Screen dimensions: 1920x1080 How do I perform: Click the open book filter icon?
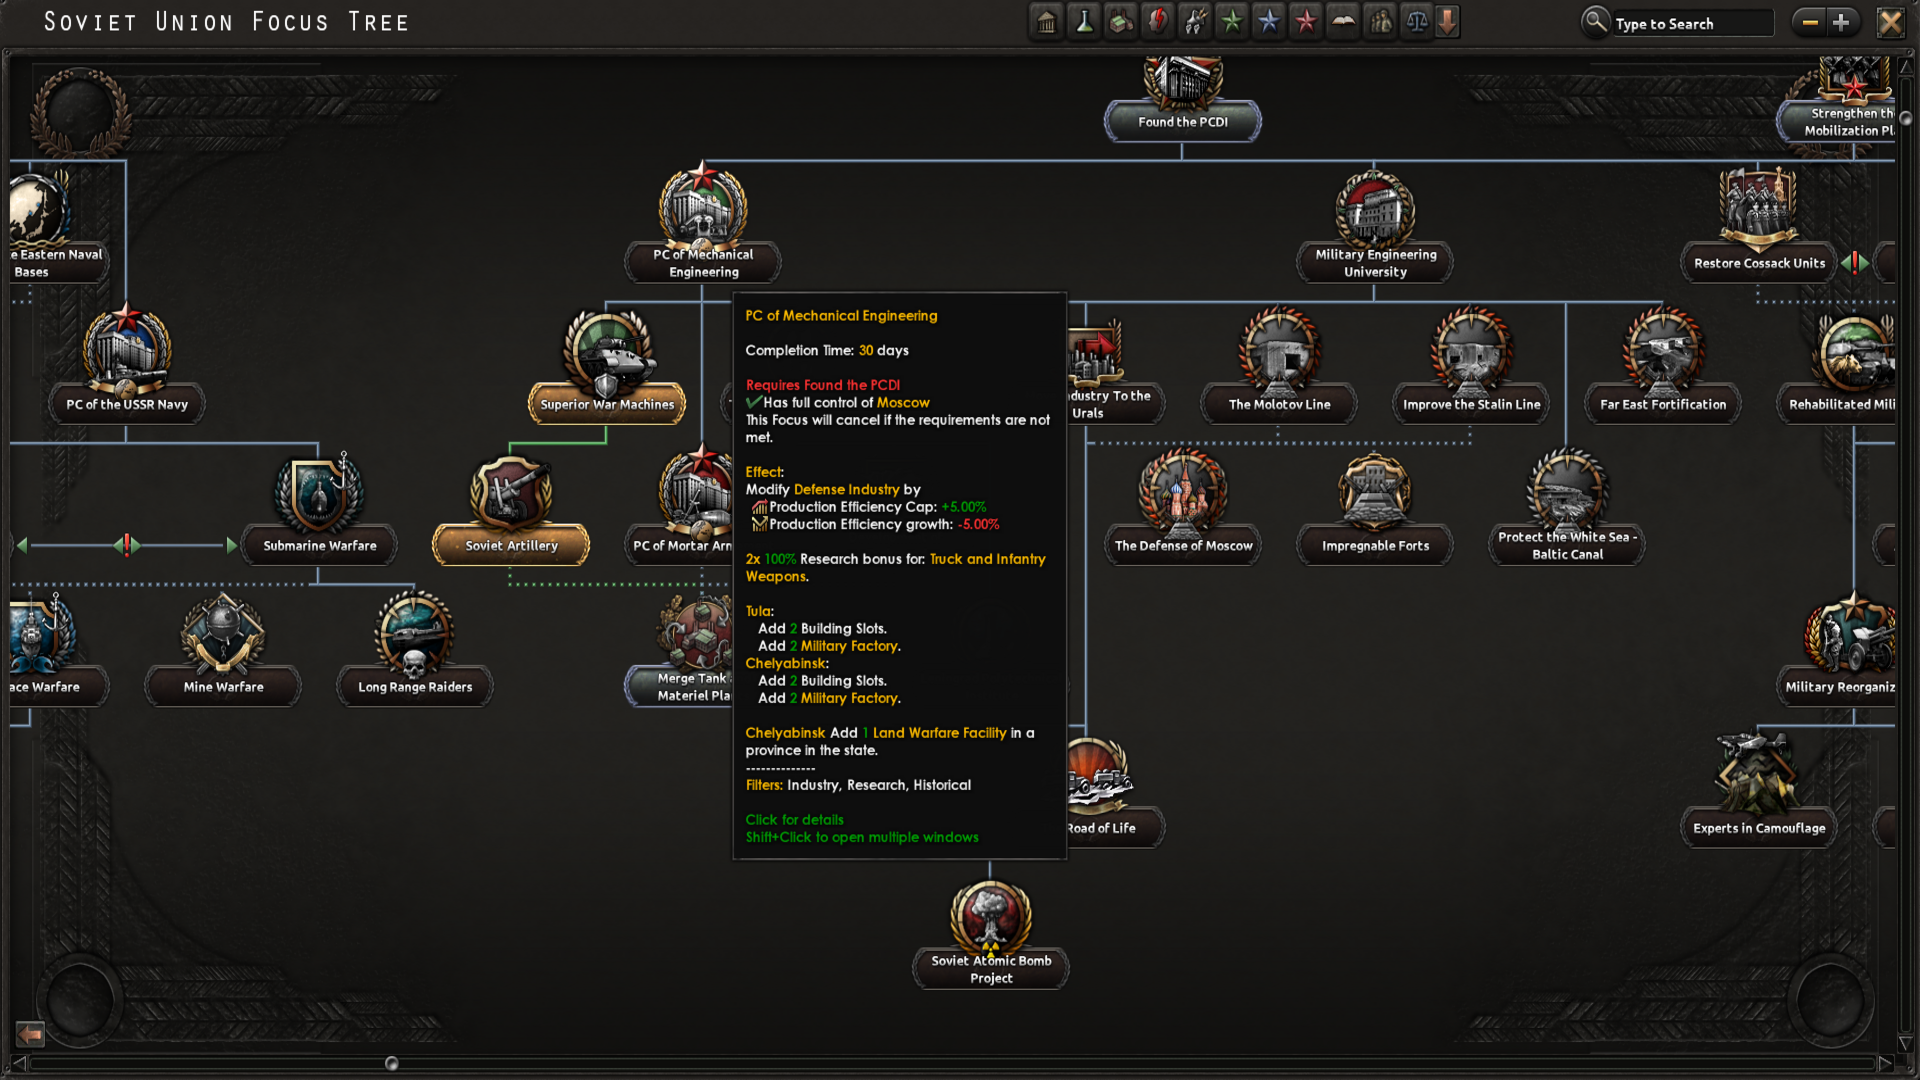pyautogui.click(x=1343, y=22)
